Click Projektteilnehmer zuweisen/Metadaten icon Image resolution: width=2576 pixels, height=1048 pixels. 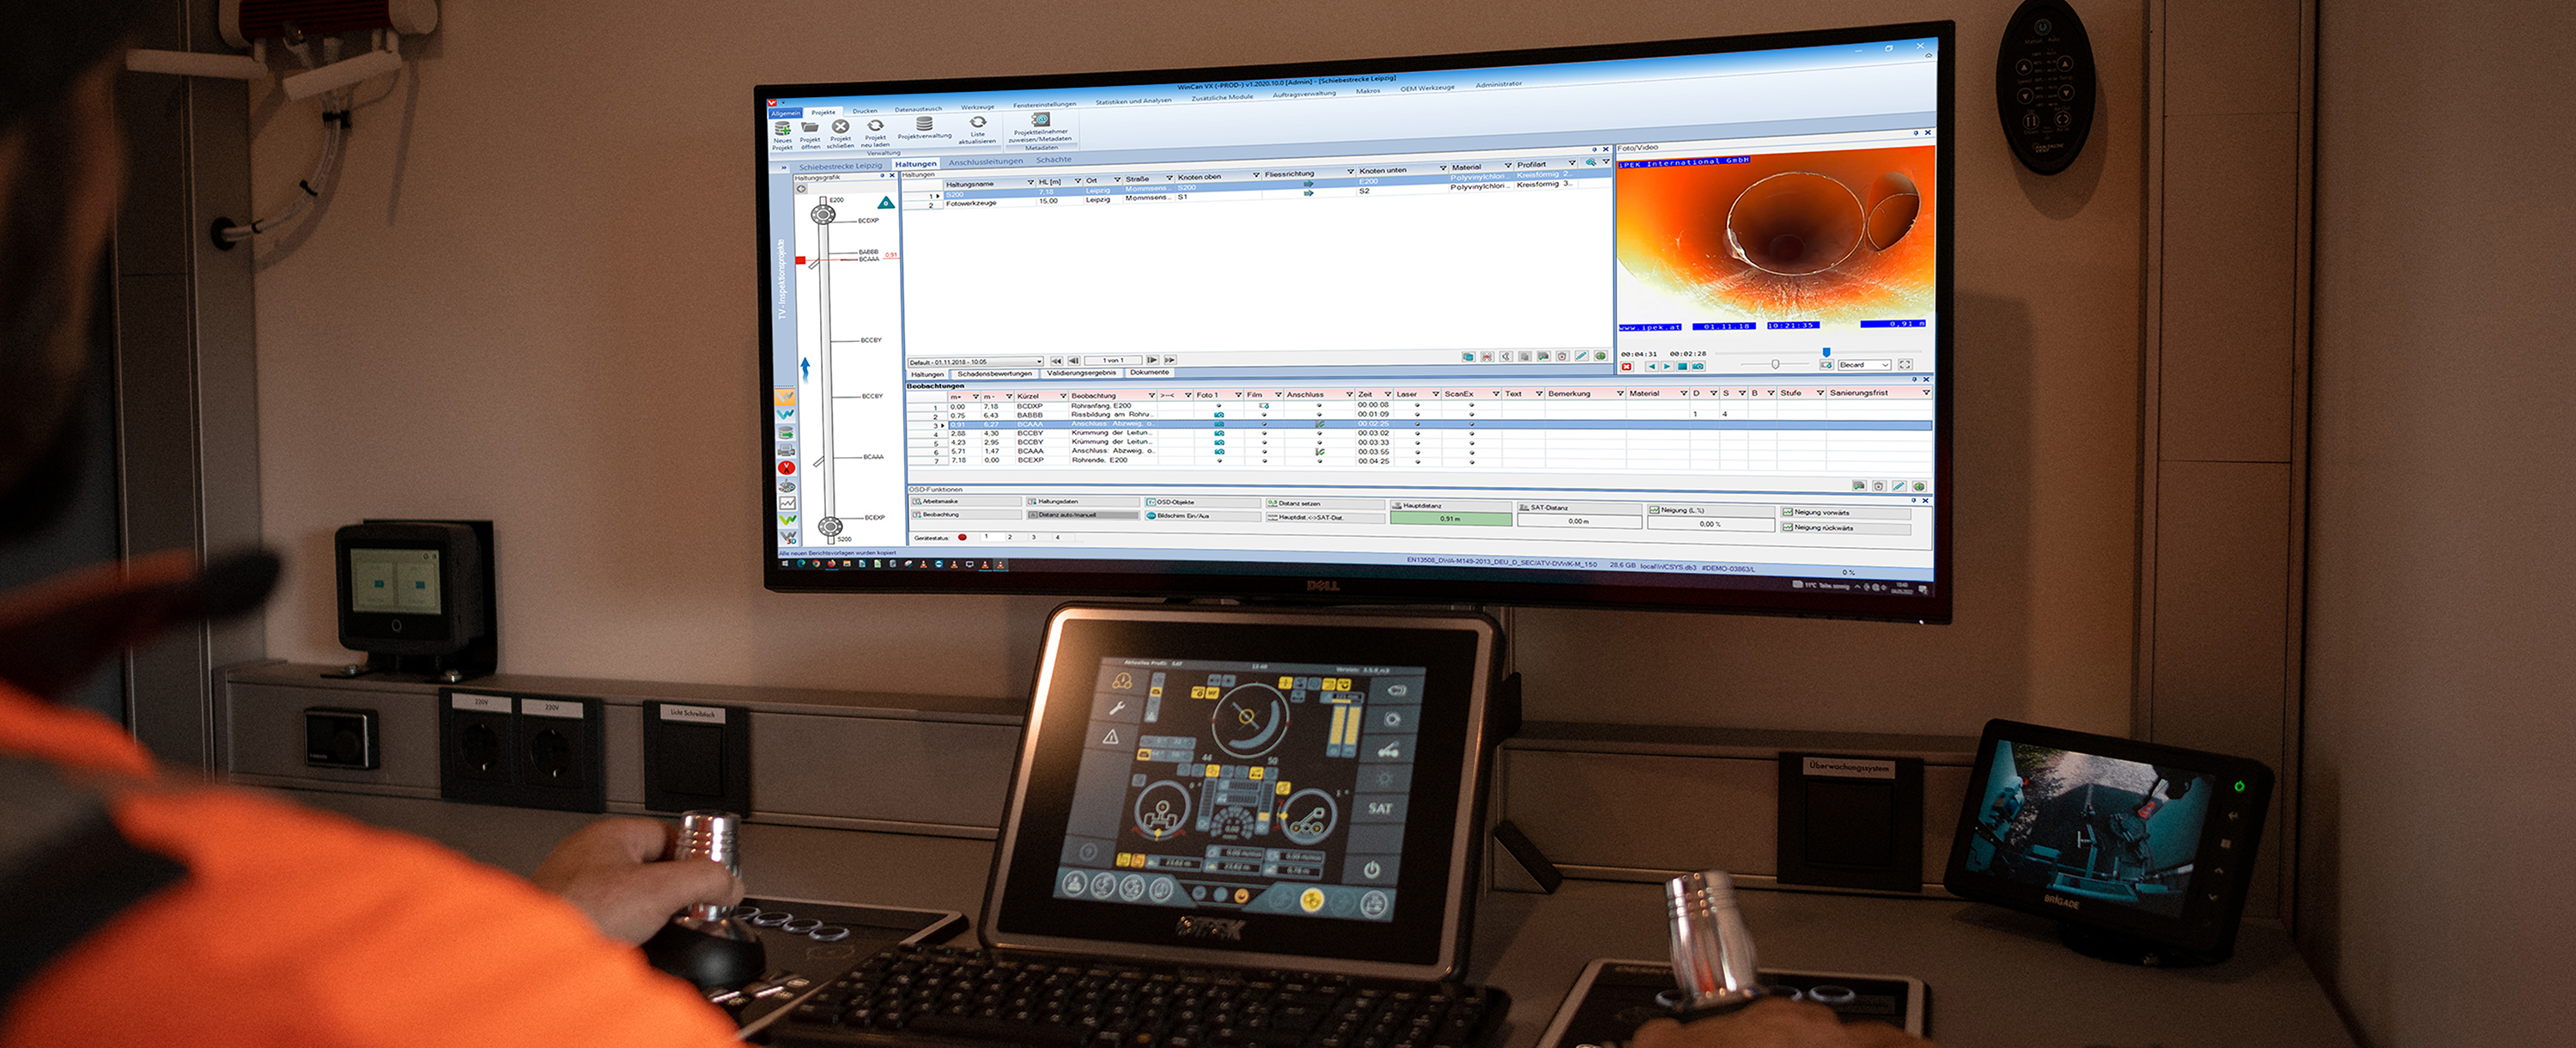click(x=1041, y=119)
